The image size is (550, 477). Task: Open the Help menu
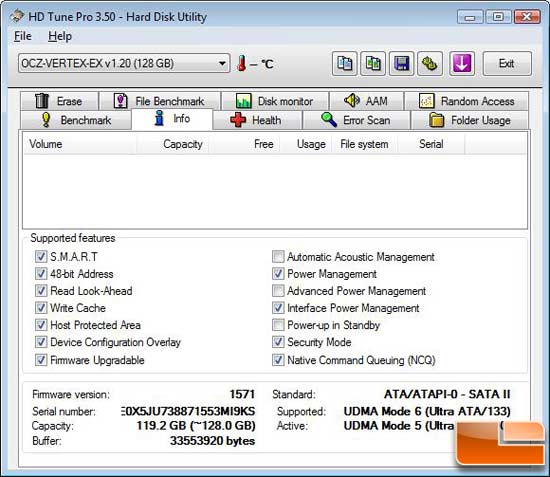coord(60,36)
